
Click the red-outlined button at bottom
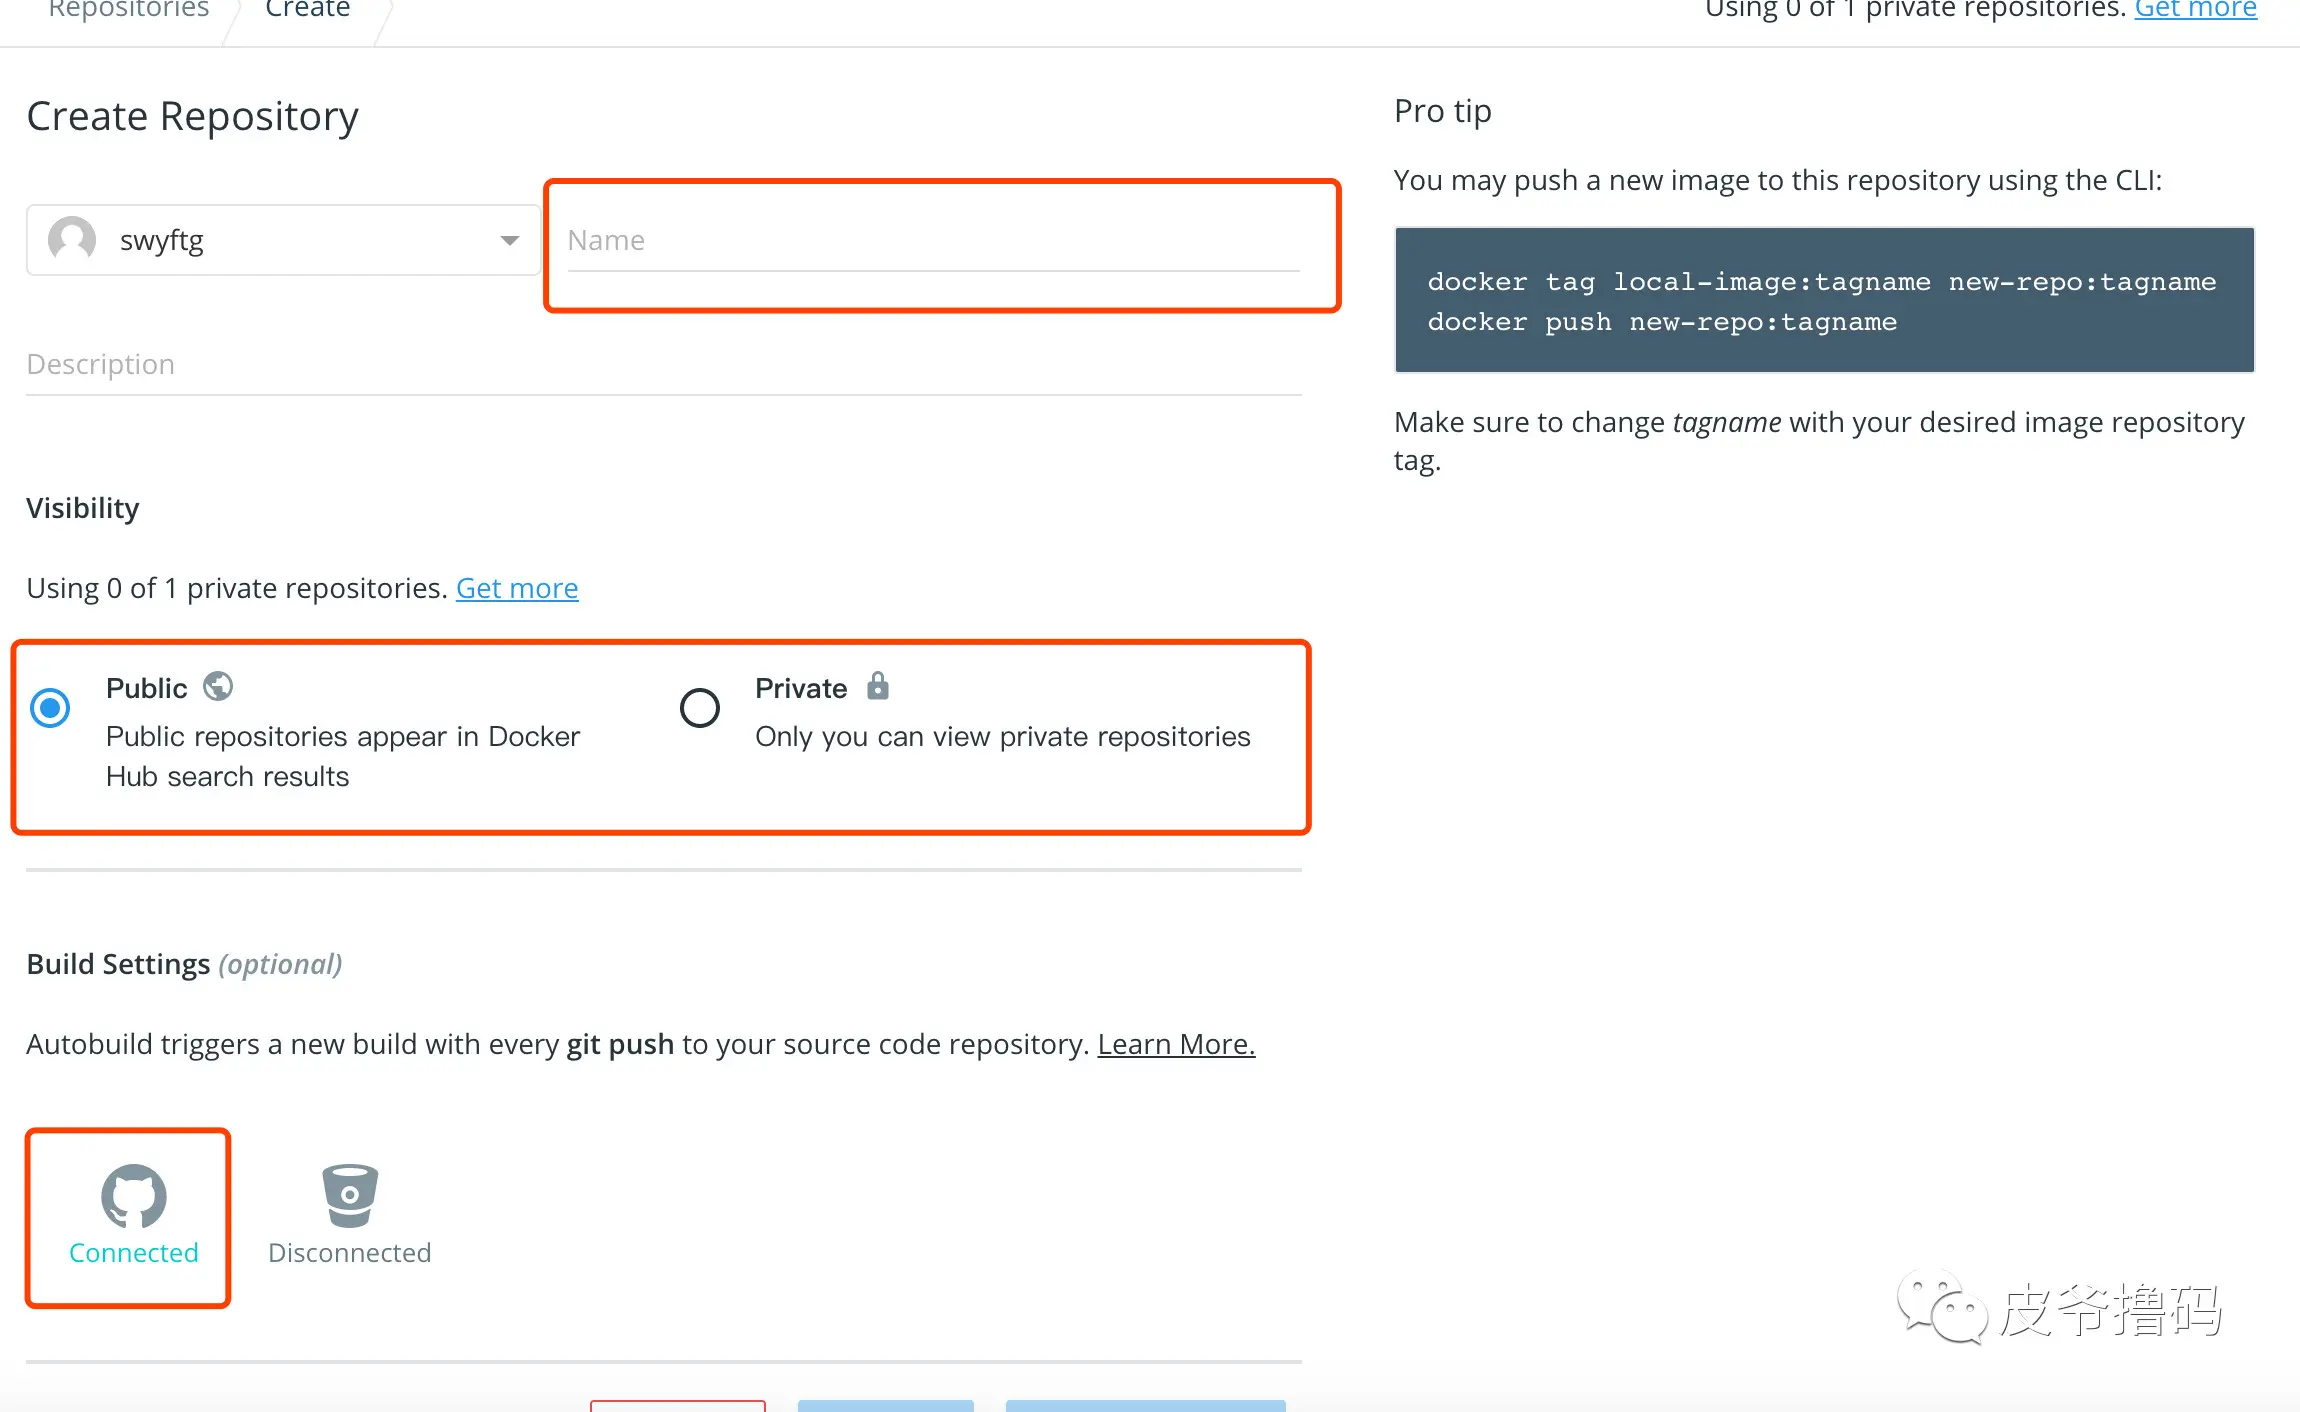[677, 1405]
